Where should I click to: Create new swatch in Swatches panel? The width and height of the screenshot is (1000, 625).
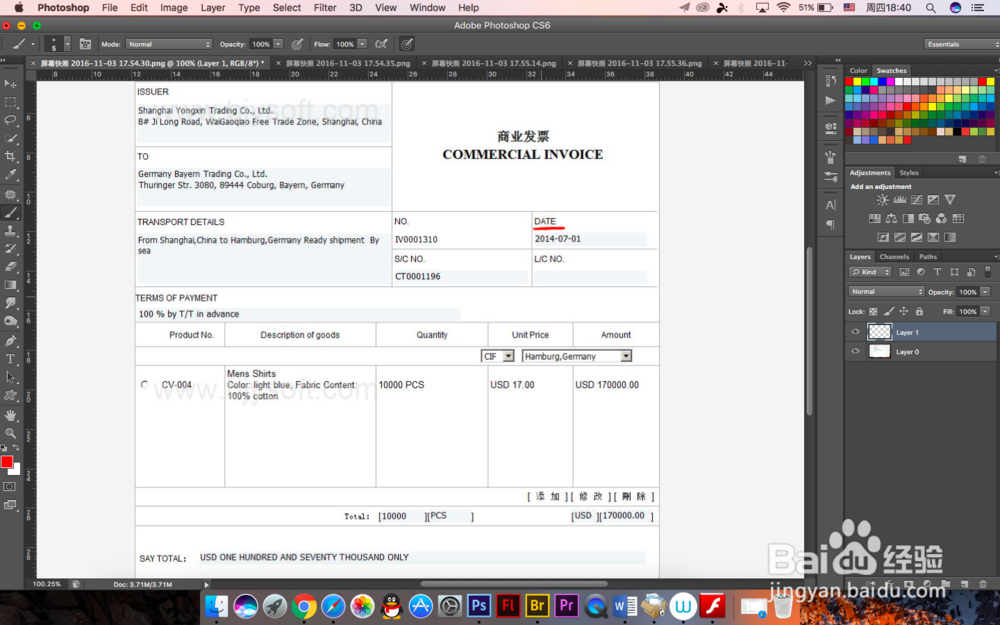coord(962,159)
